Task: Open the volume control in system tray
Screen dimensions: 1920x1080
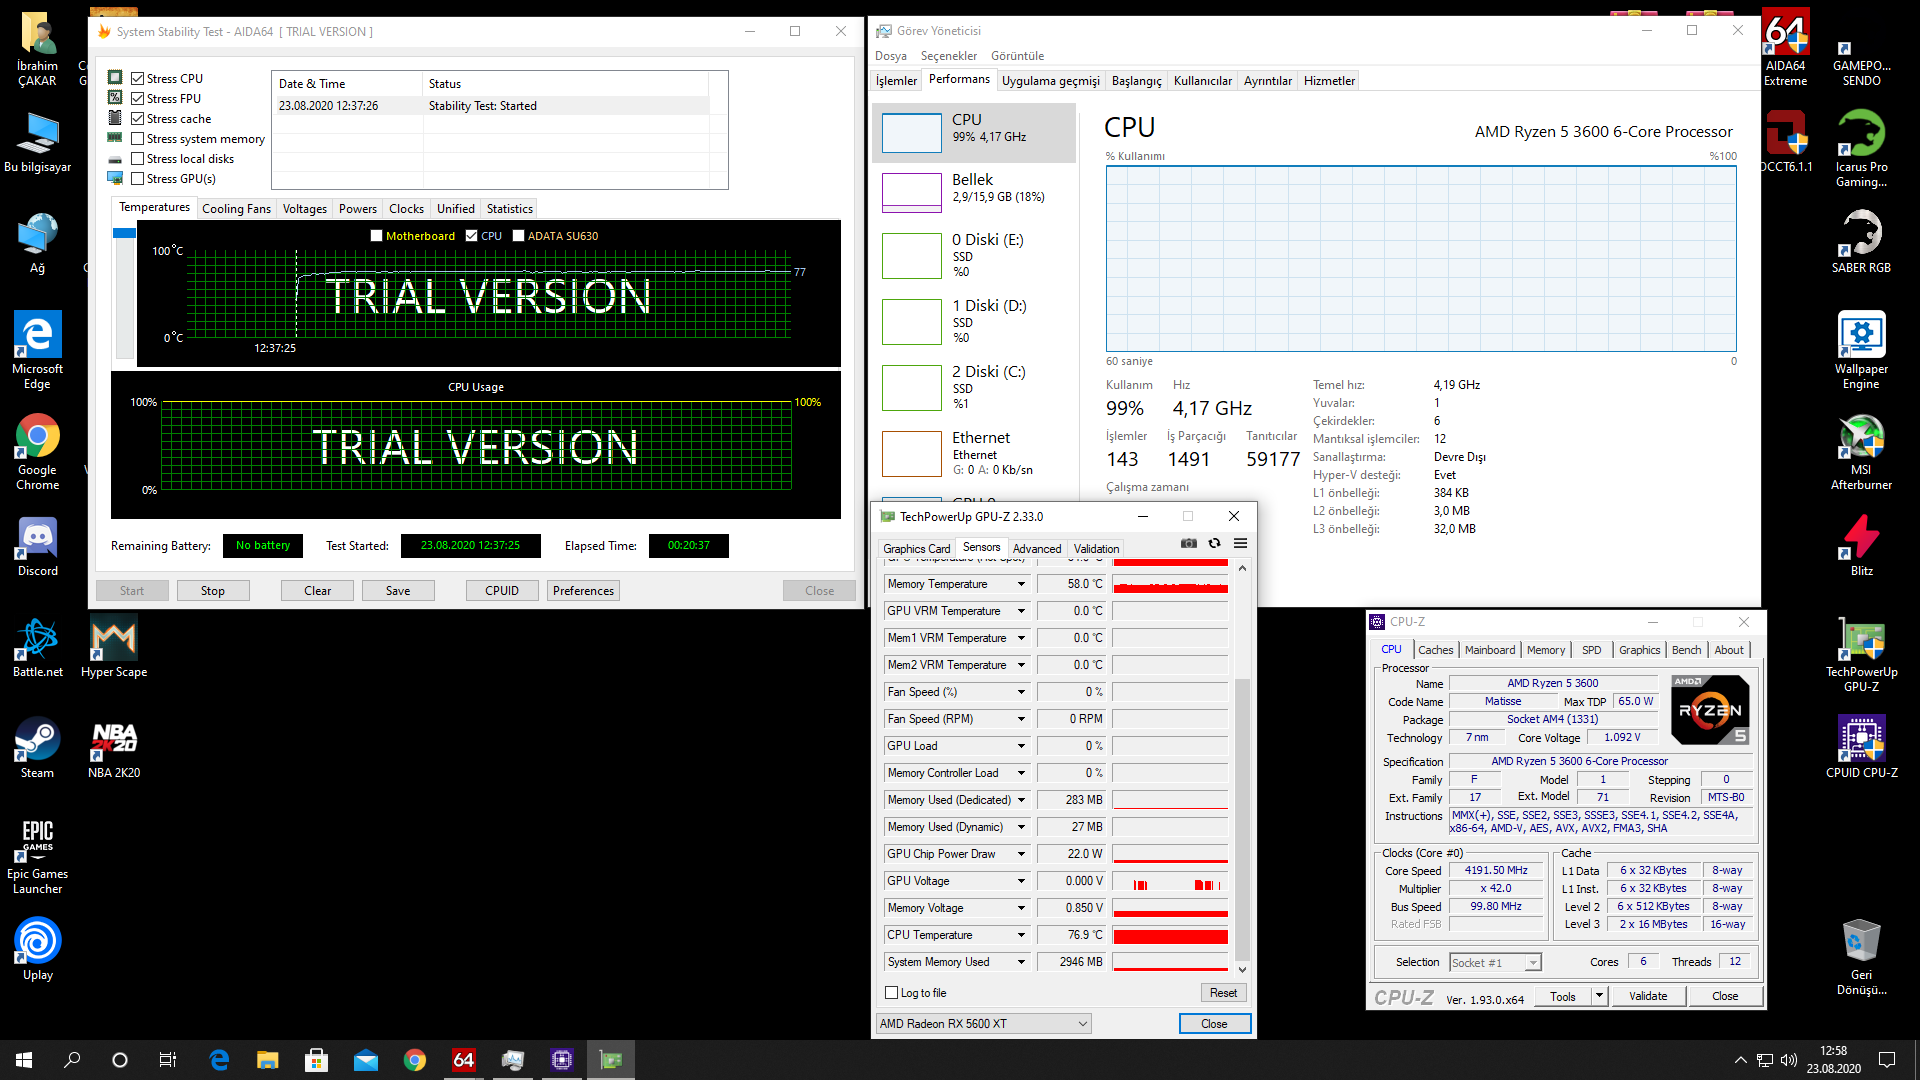Action: coord(1789,1060)
